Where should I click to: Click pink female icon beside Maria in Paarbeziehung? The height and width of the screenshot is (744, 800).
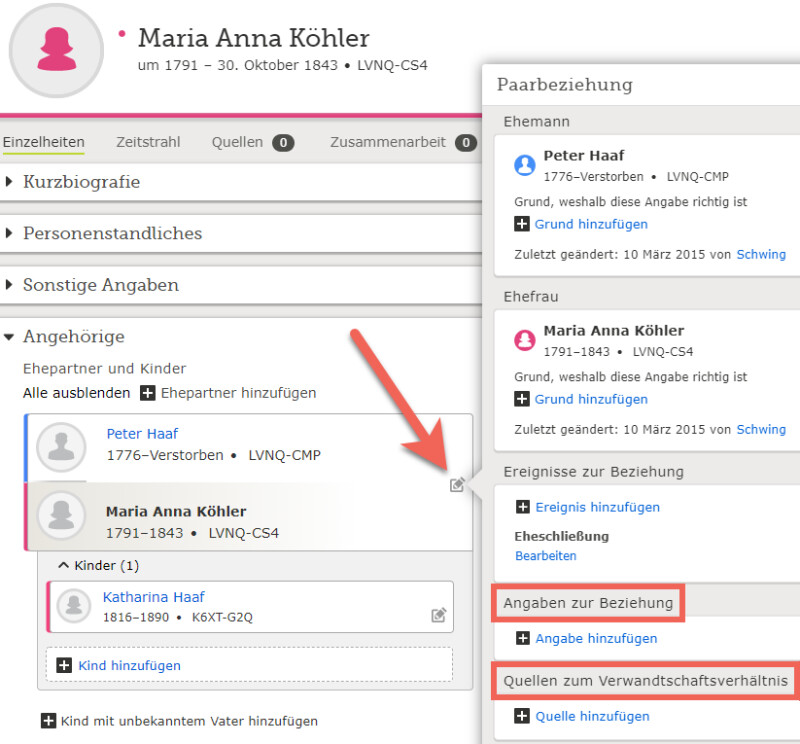click(524, 340)
